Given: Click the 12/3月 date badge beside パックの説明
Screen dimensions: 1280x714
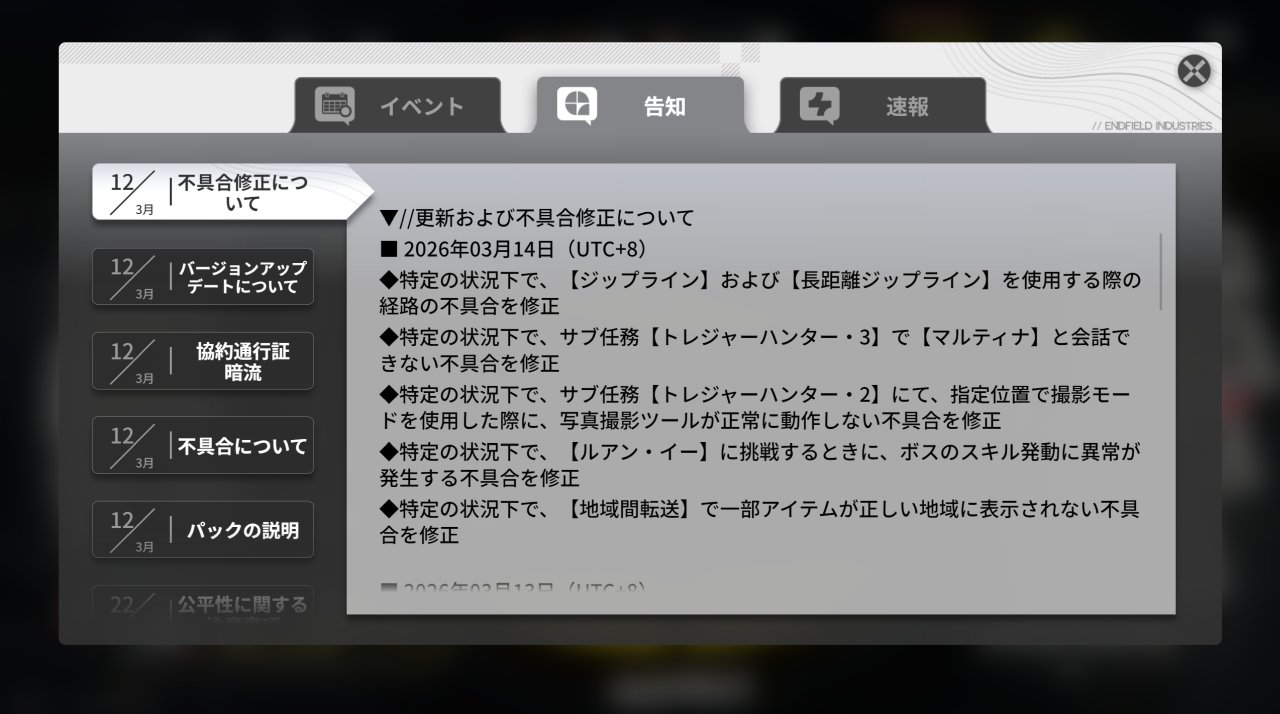Looking at the screenshot, I should point(131,530).
